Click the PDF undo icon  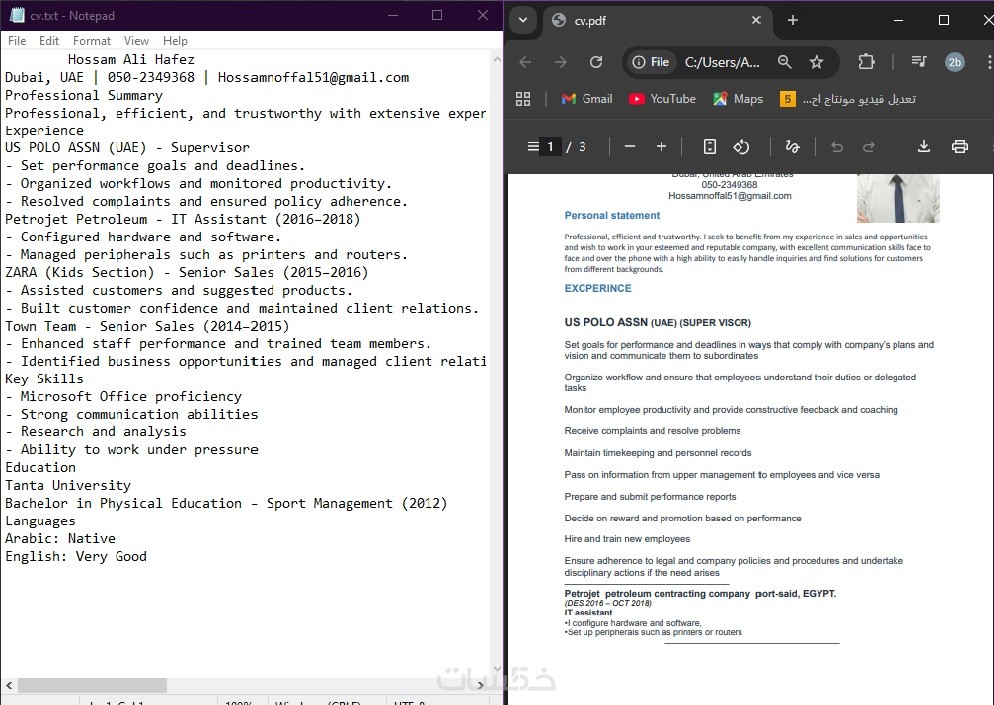click(837, 146)
